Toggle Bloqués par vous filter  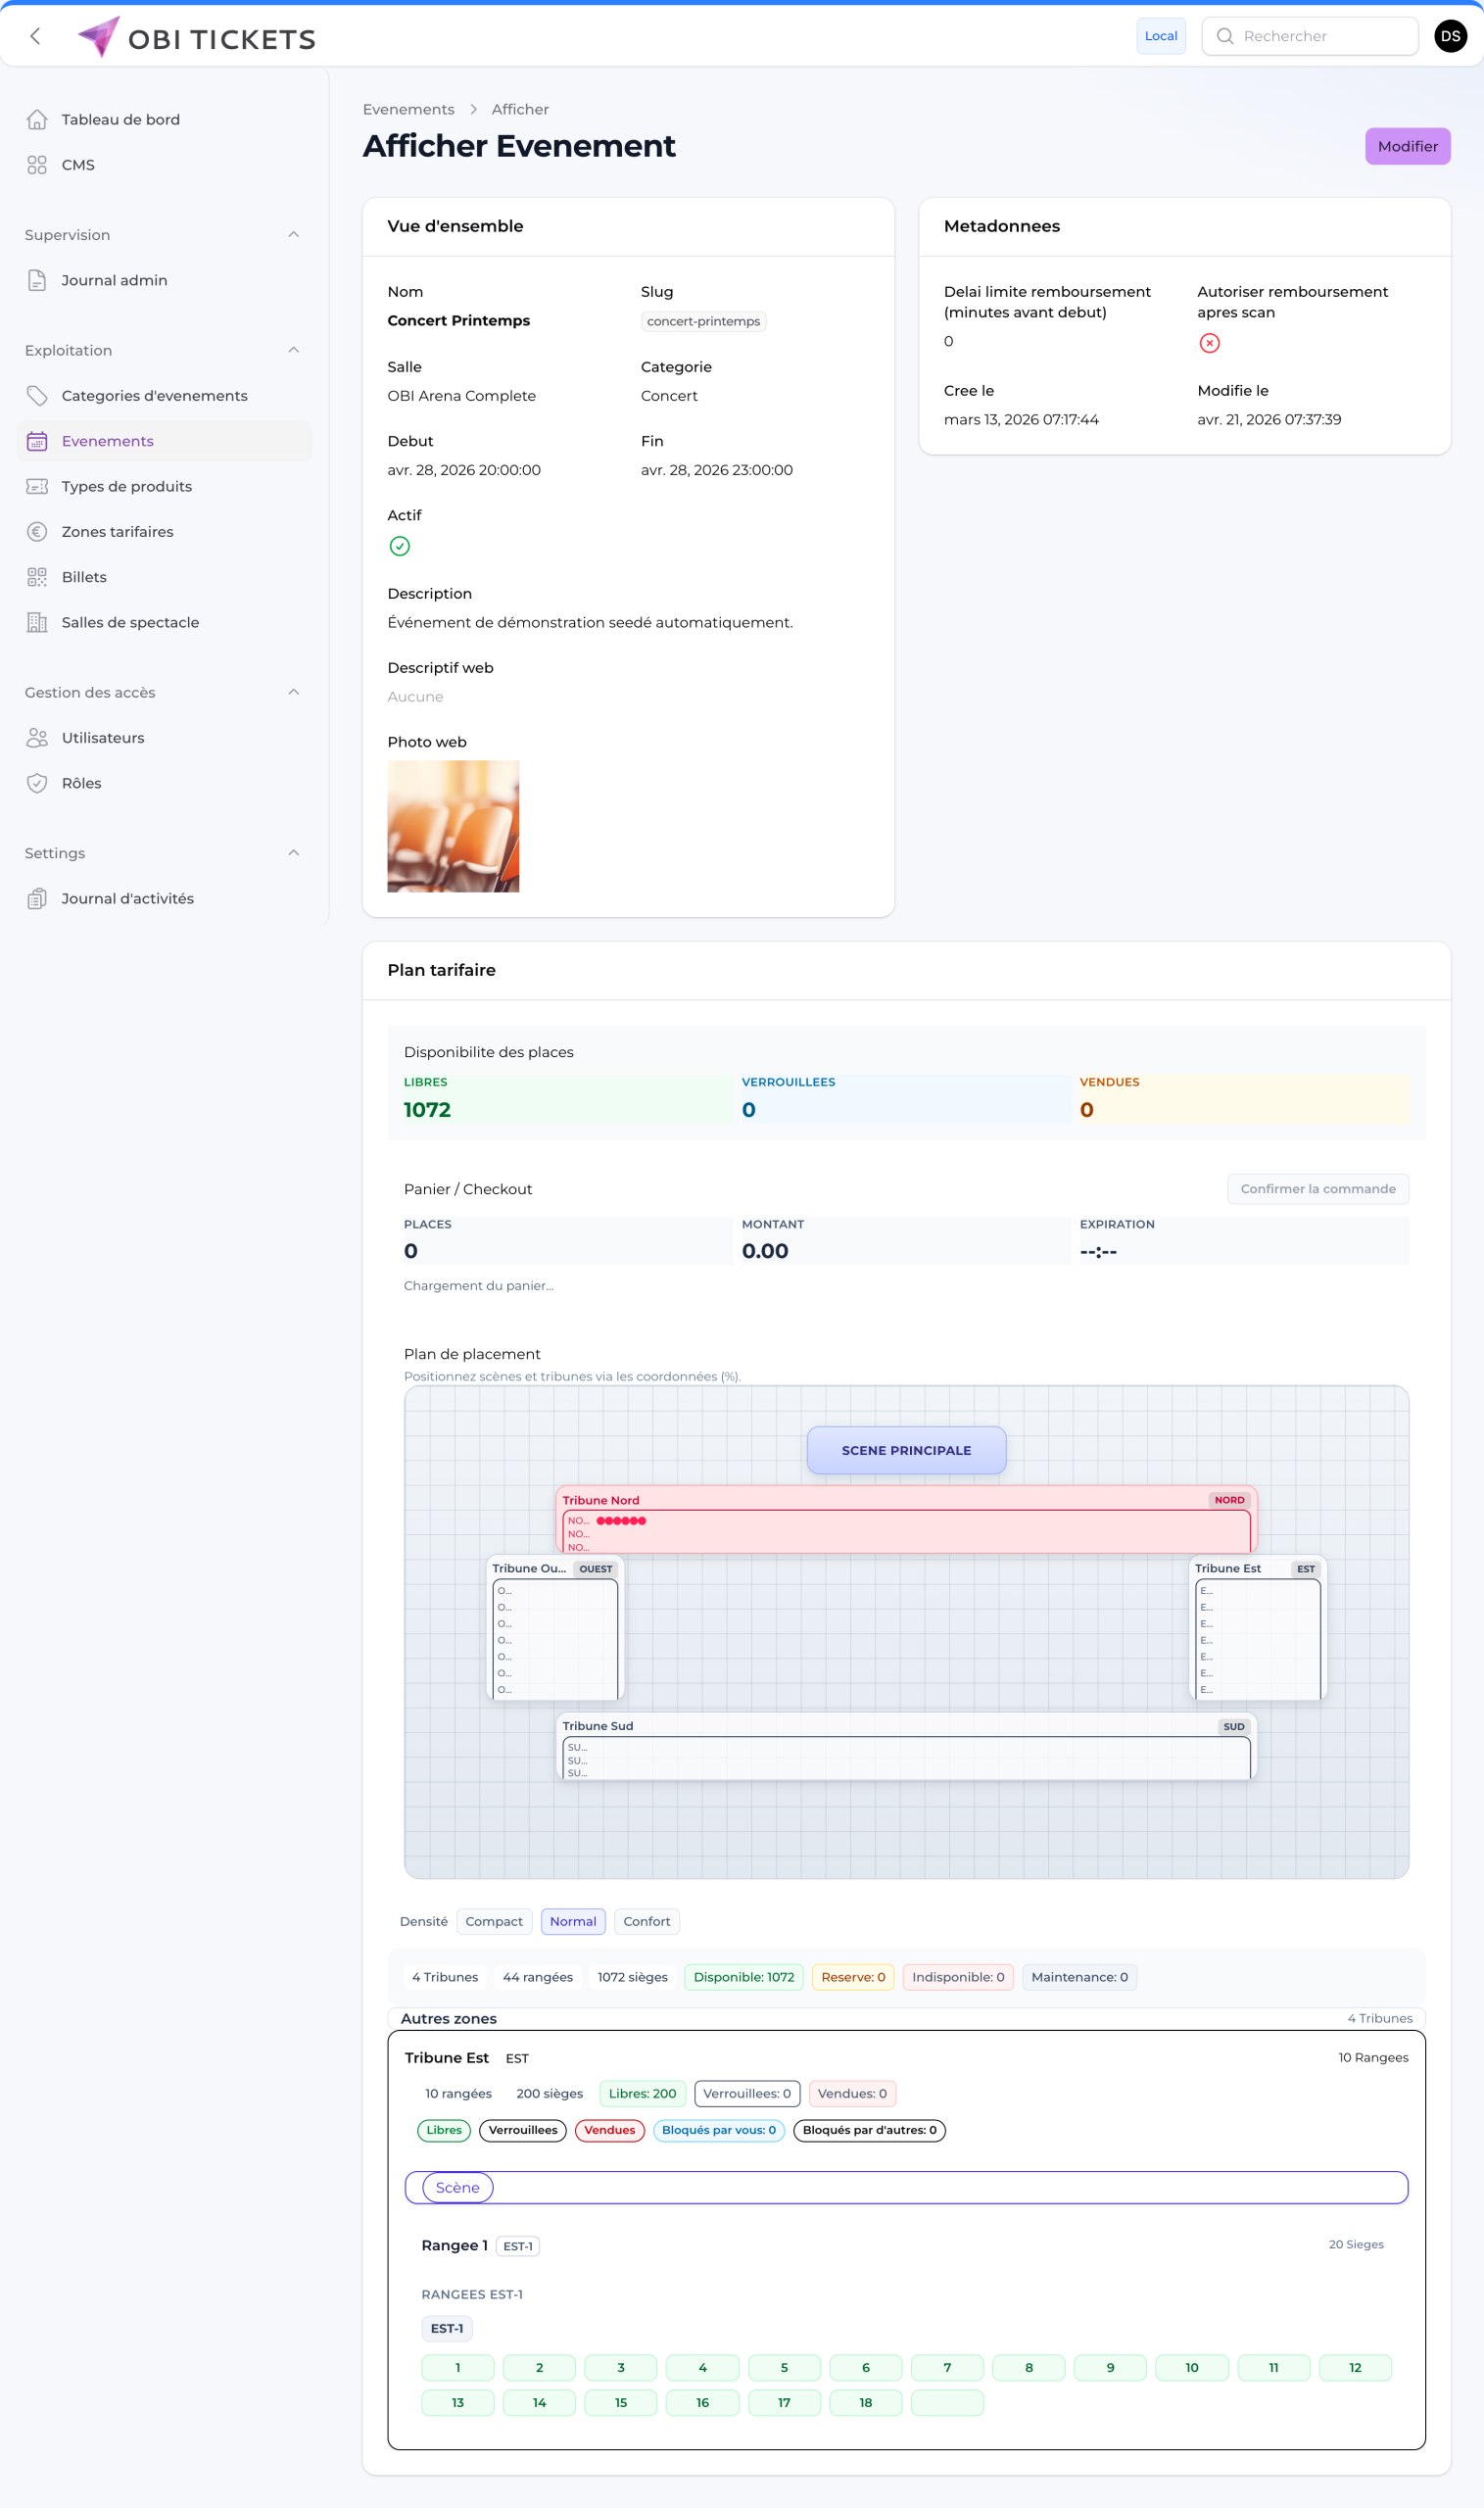[719, 2130]
